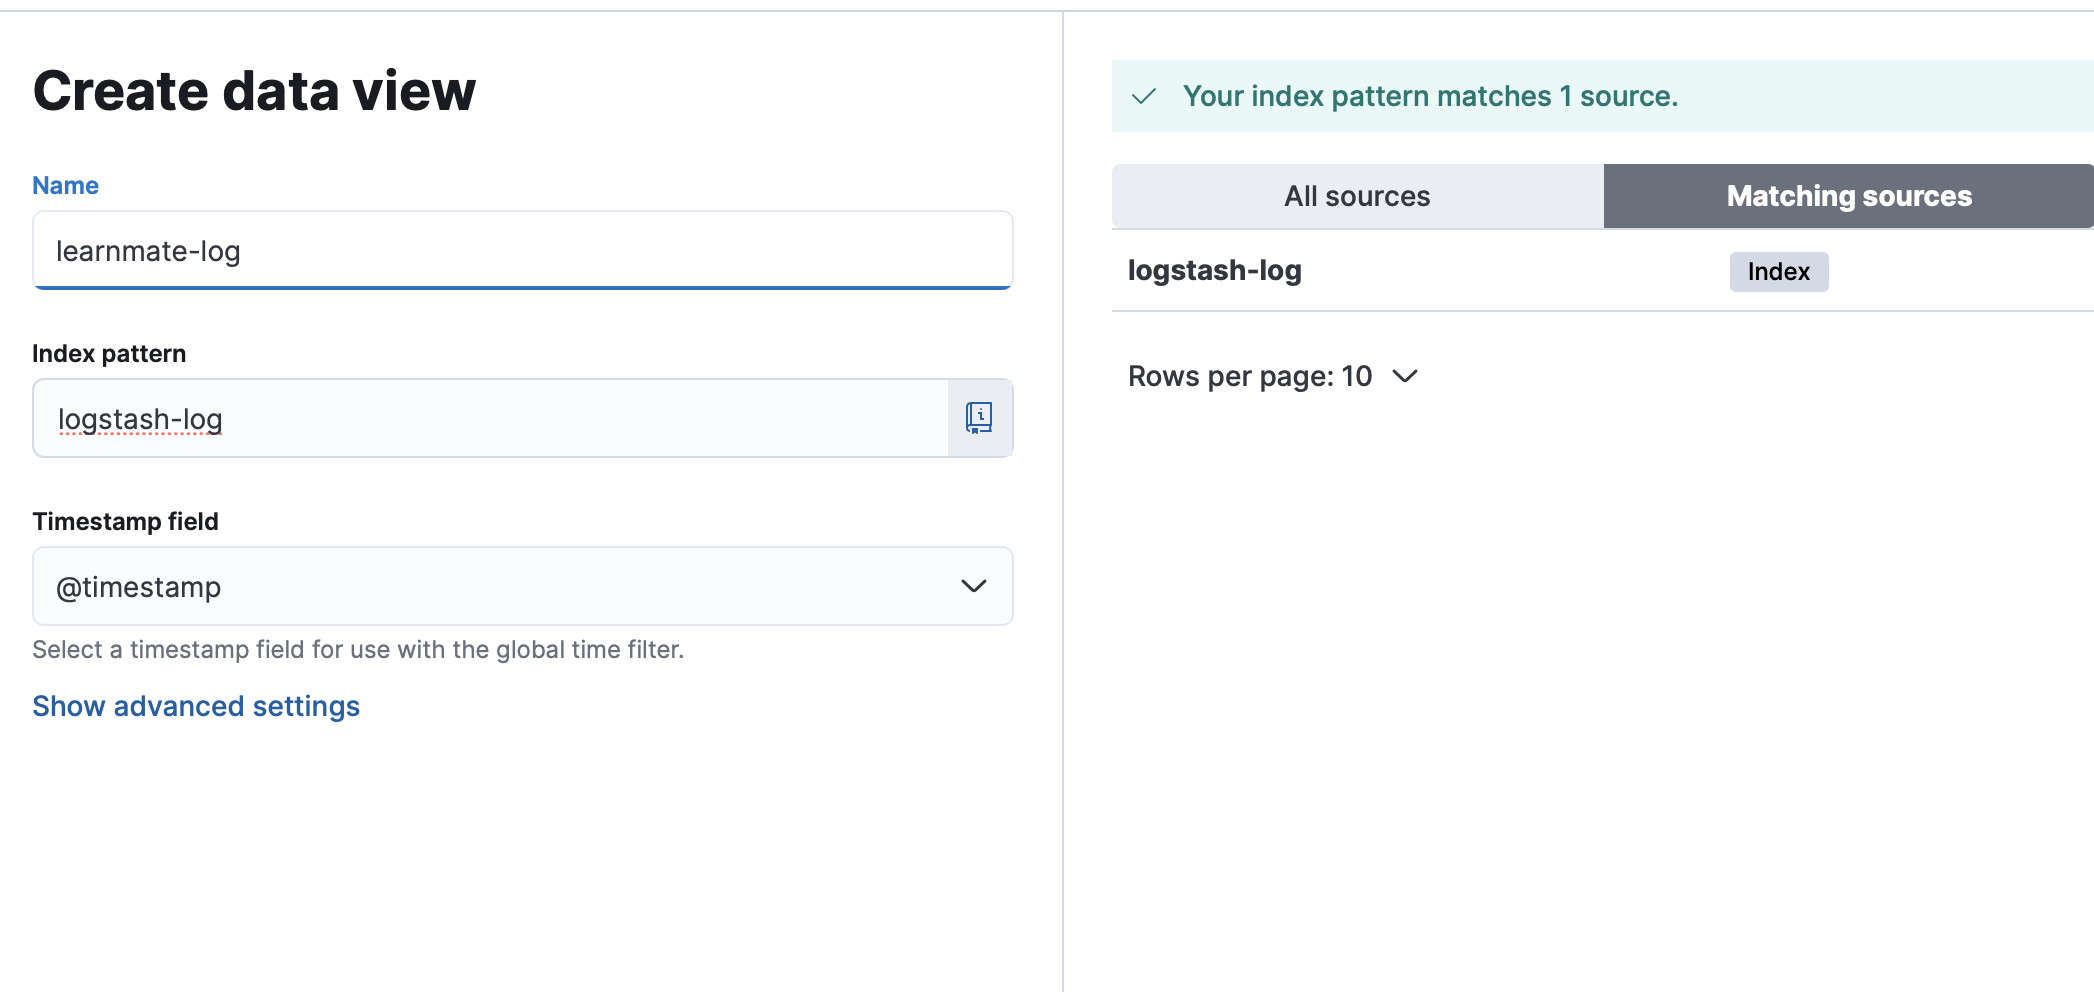Click Show advanced settings link
The width and height of the screenshot is (2094, 992).
[x=196, y=706]
